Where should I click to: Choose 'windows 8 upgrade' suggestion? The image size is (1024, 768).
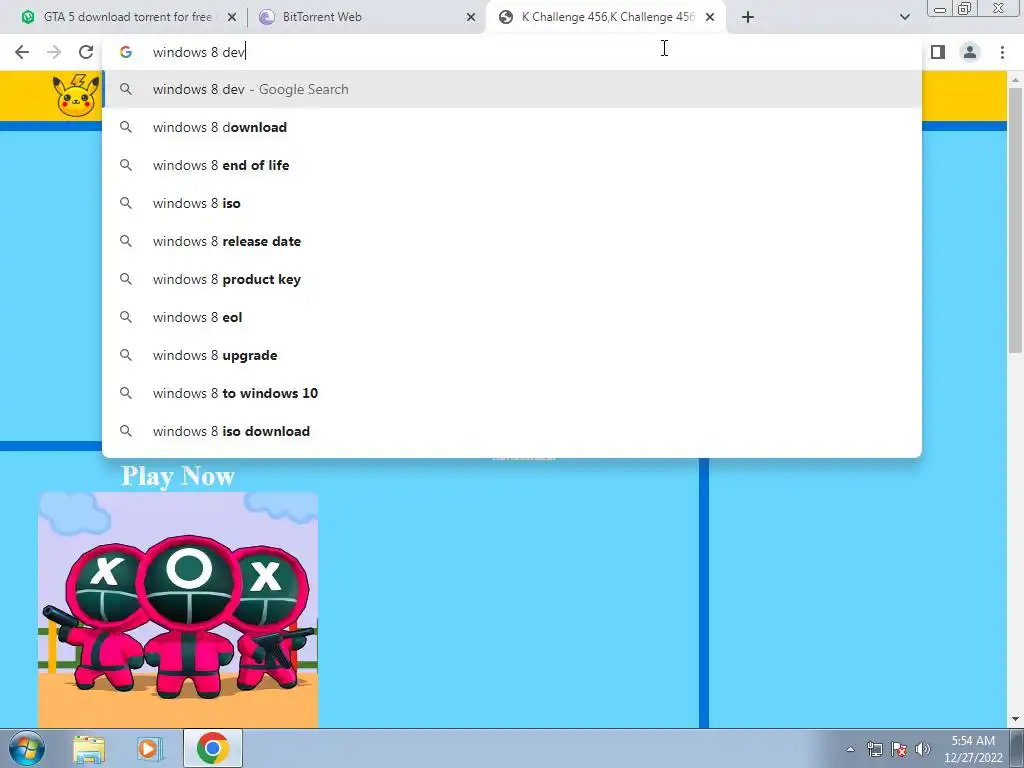tap(512, 355)
